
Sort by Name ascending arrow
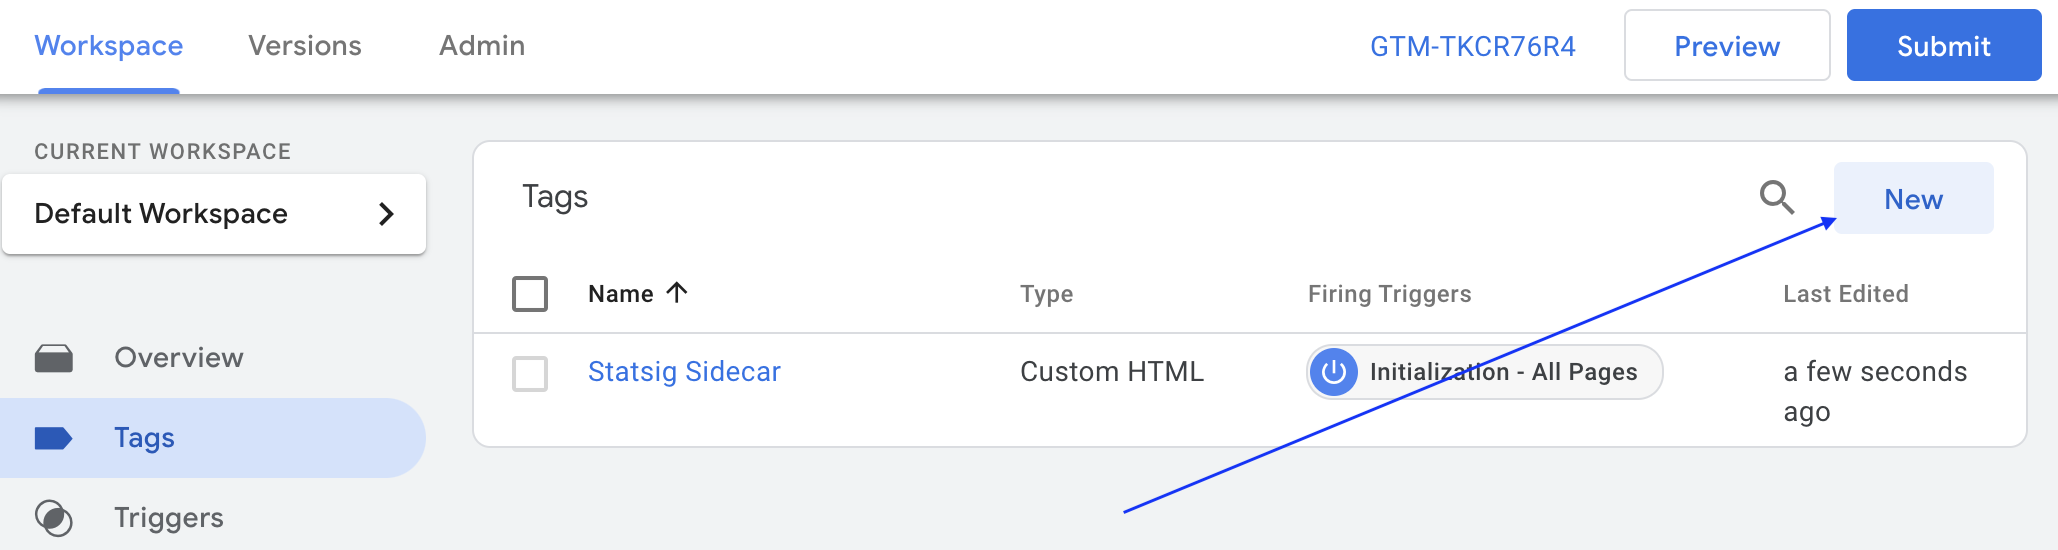tap(677, 293)
